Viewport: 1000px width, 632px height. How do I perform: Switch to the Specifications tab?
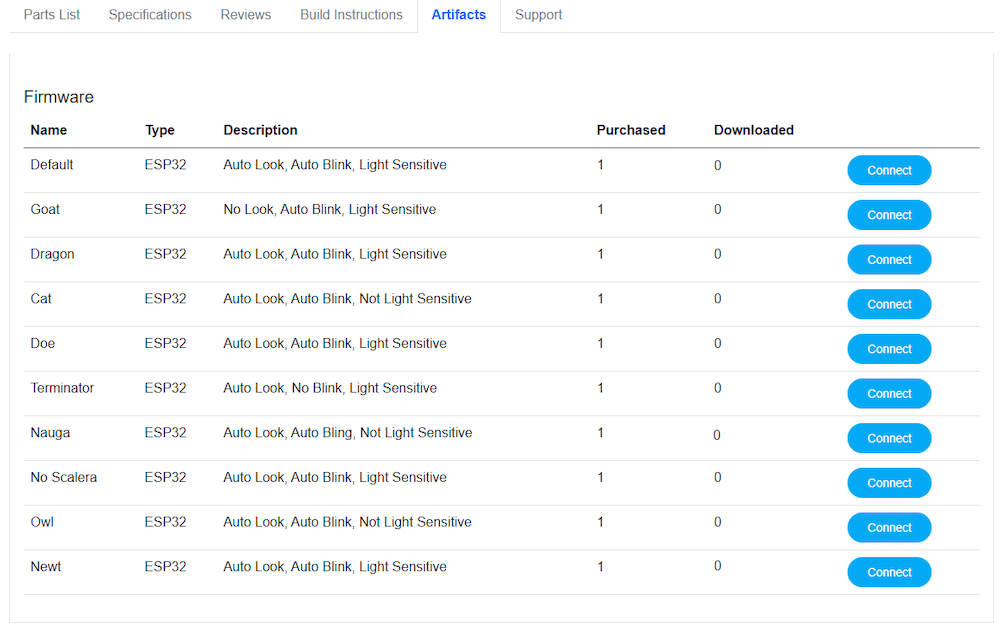pyautogui.click(x=150, y=15)
